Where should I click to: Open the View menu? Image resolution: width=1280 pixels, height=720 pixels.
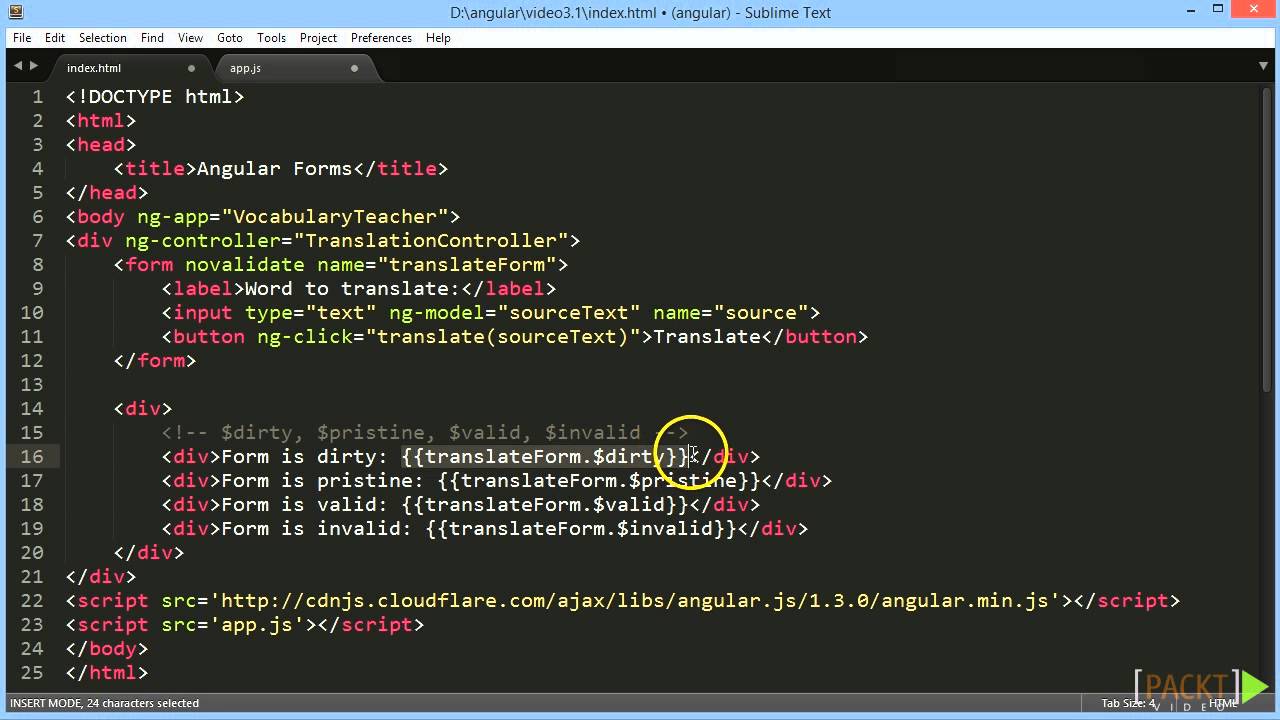coord(190,38)
